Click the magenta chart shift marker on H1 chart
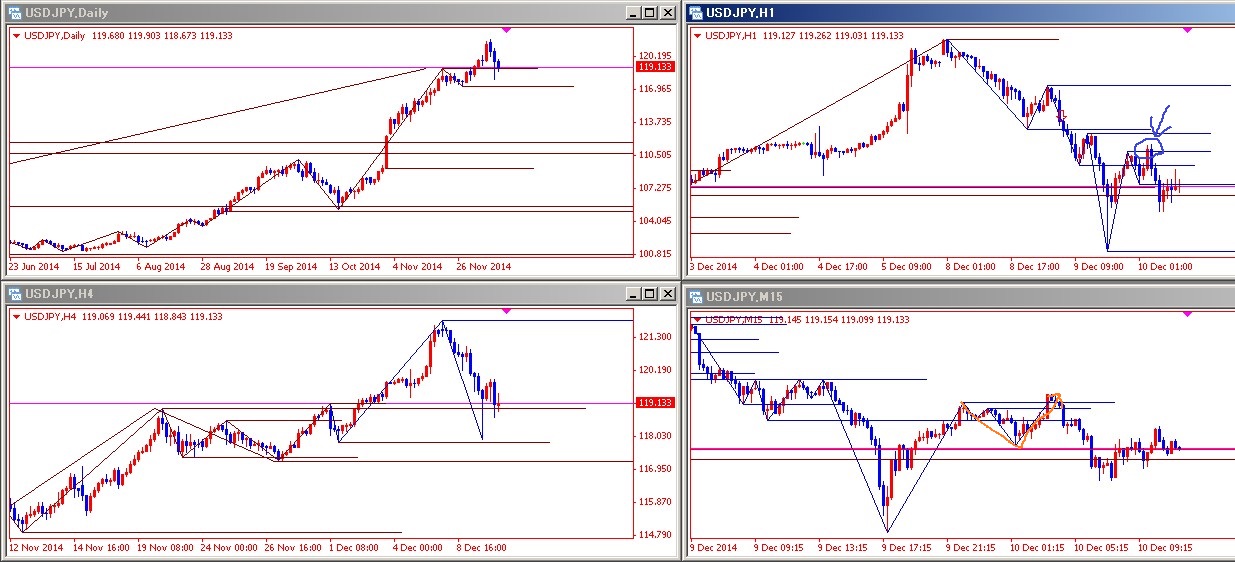Screen dimensions: 1235x562 pos(1187,30)
